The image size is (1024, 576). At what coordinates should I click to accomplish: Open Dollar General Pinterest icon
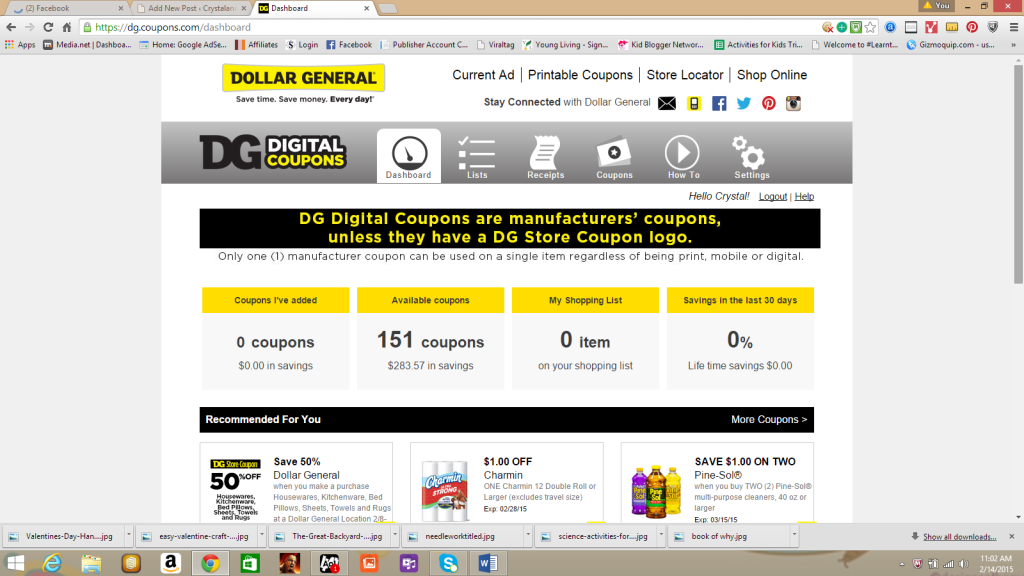click(769, 103)
